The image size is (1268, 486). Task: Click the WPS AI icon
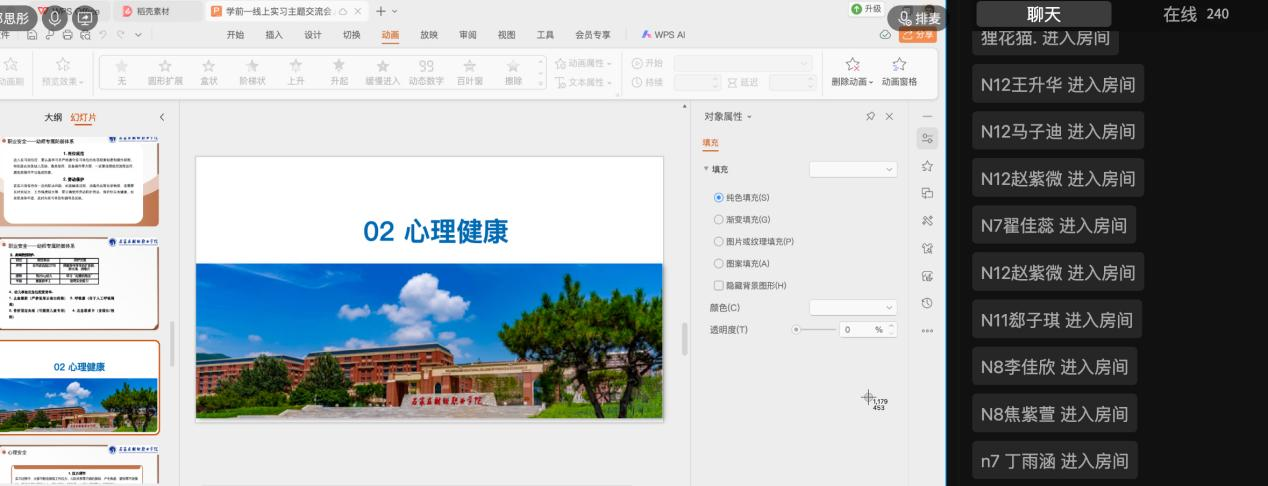coord(664,34)
